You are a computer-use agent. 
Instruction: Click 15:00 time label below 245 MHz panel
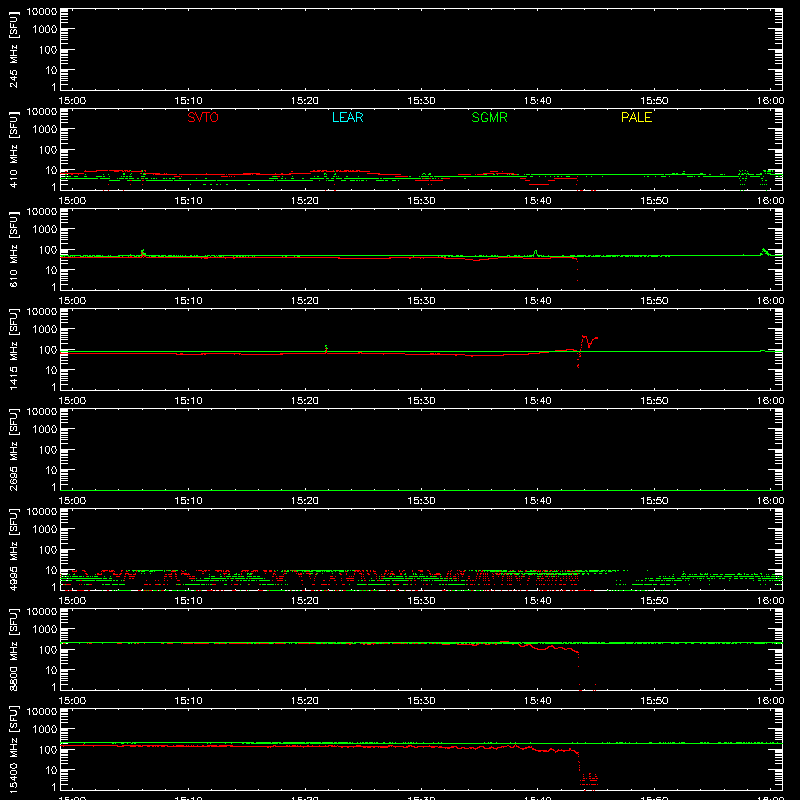[72, 101]
